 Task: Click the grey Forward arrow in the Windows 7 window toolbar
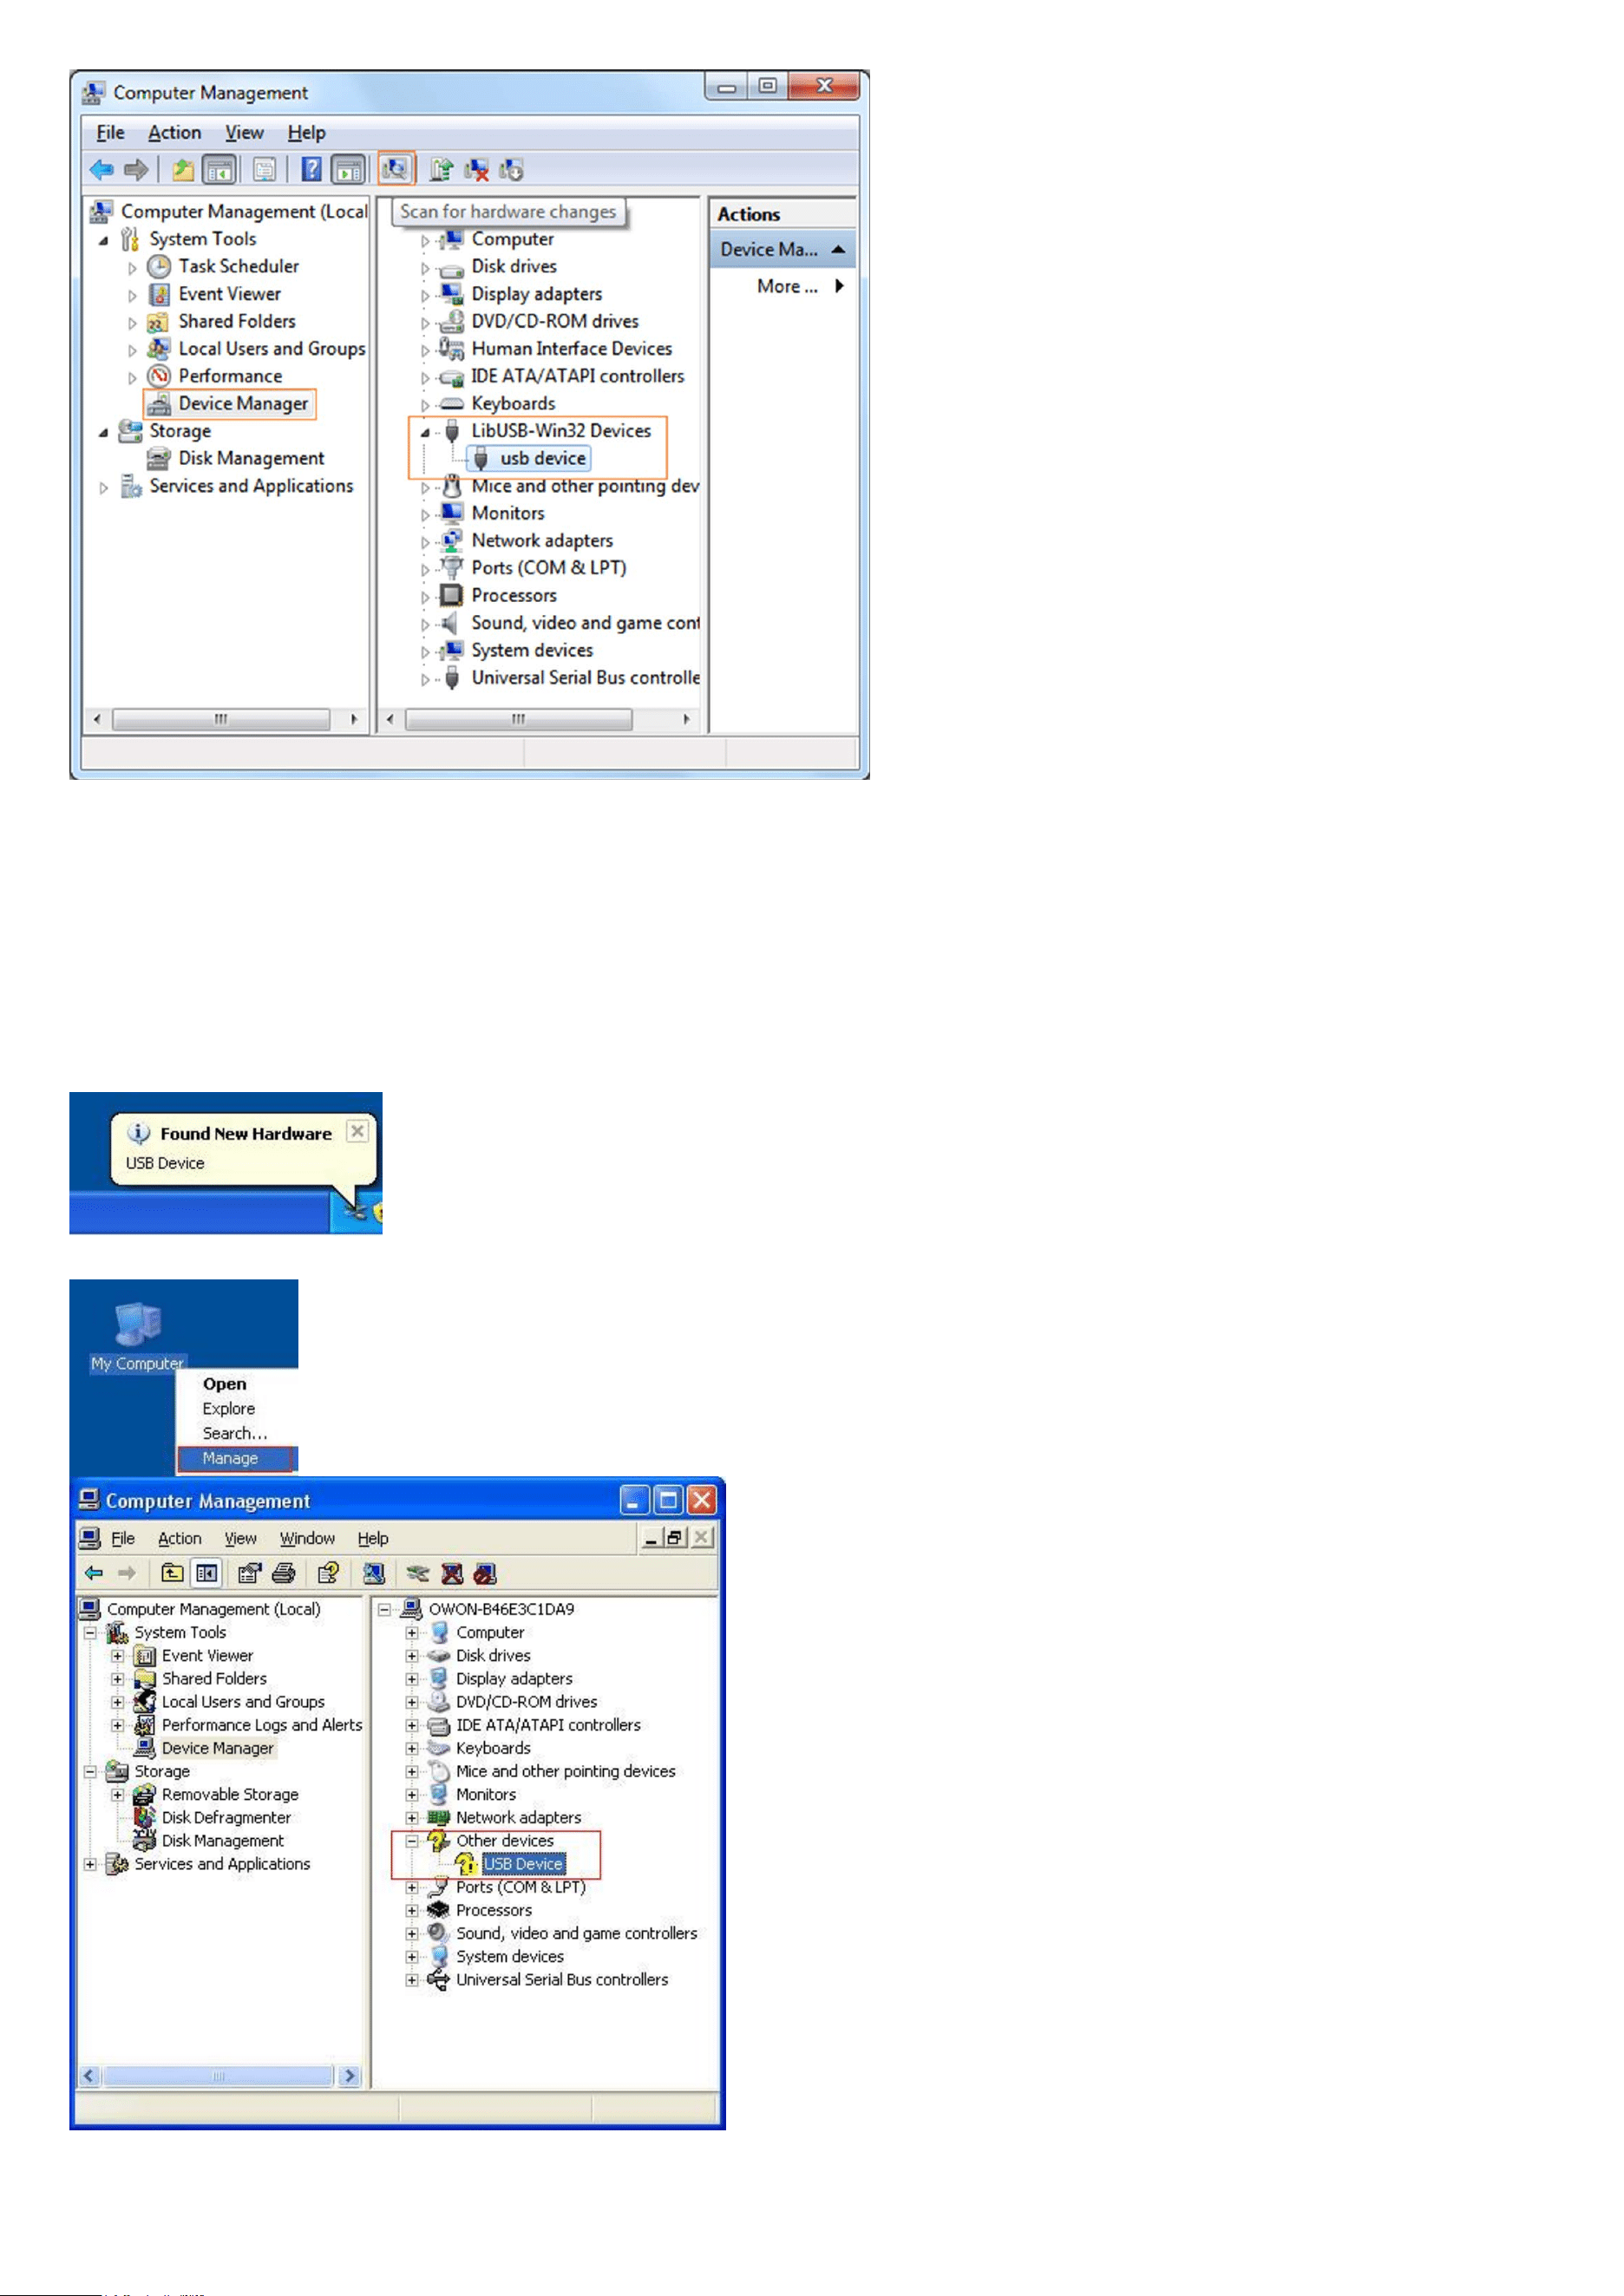tap(136, 170)
